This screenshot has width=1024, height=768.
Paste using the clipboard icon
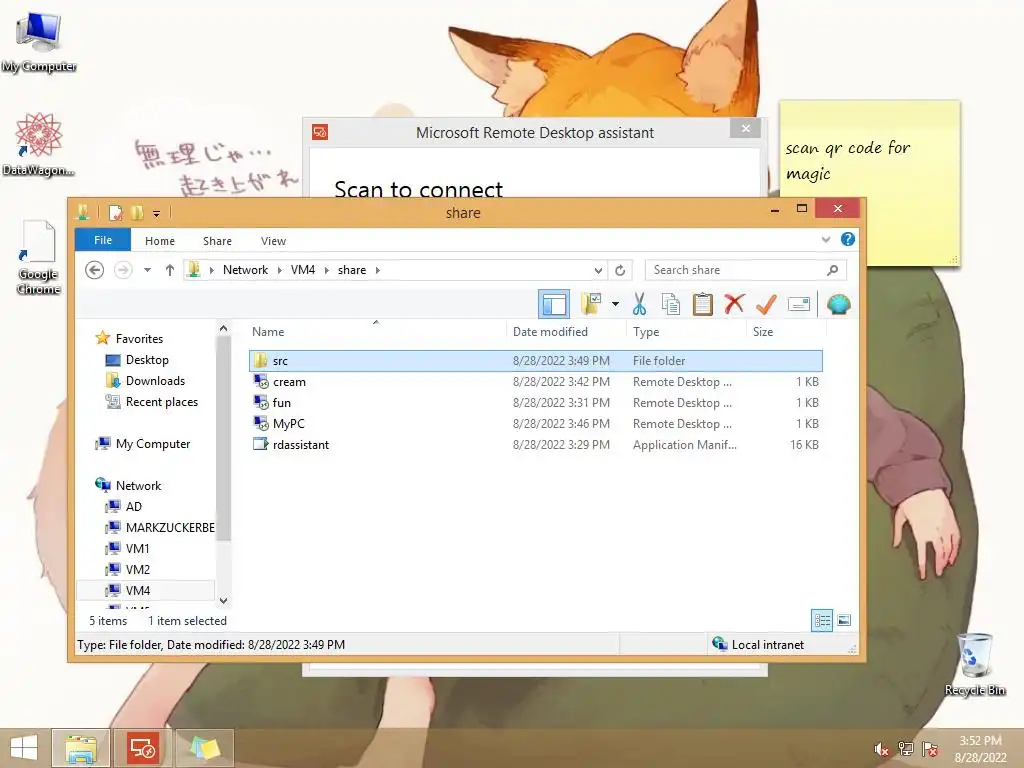tap(702, 304)
